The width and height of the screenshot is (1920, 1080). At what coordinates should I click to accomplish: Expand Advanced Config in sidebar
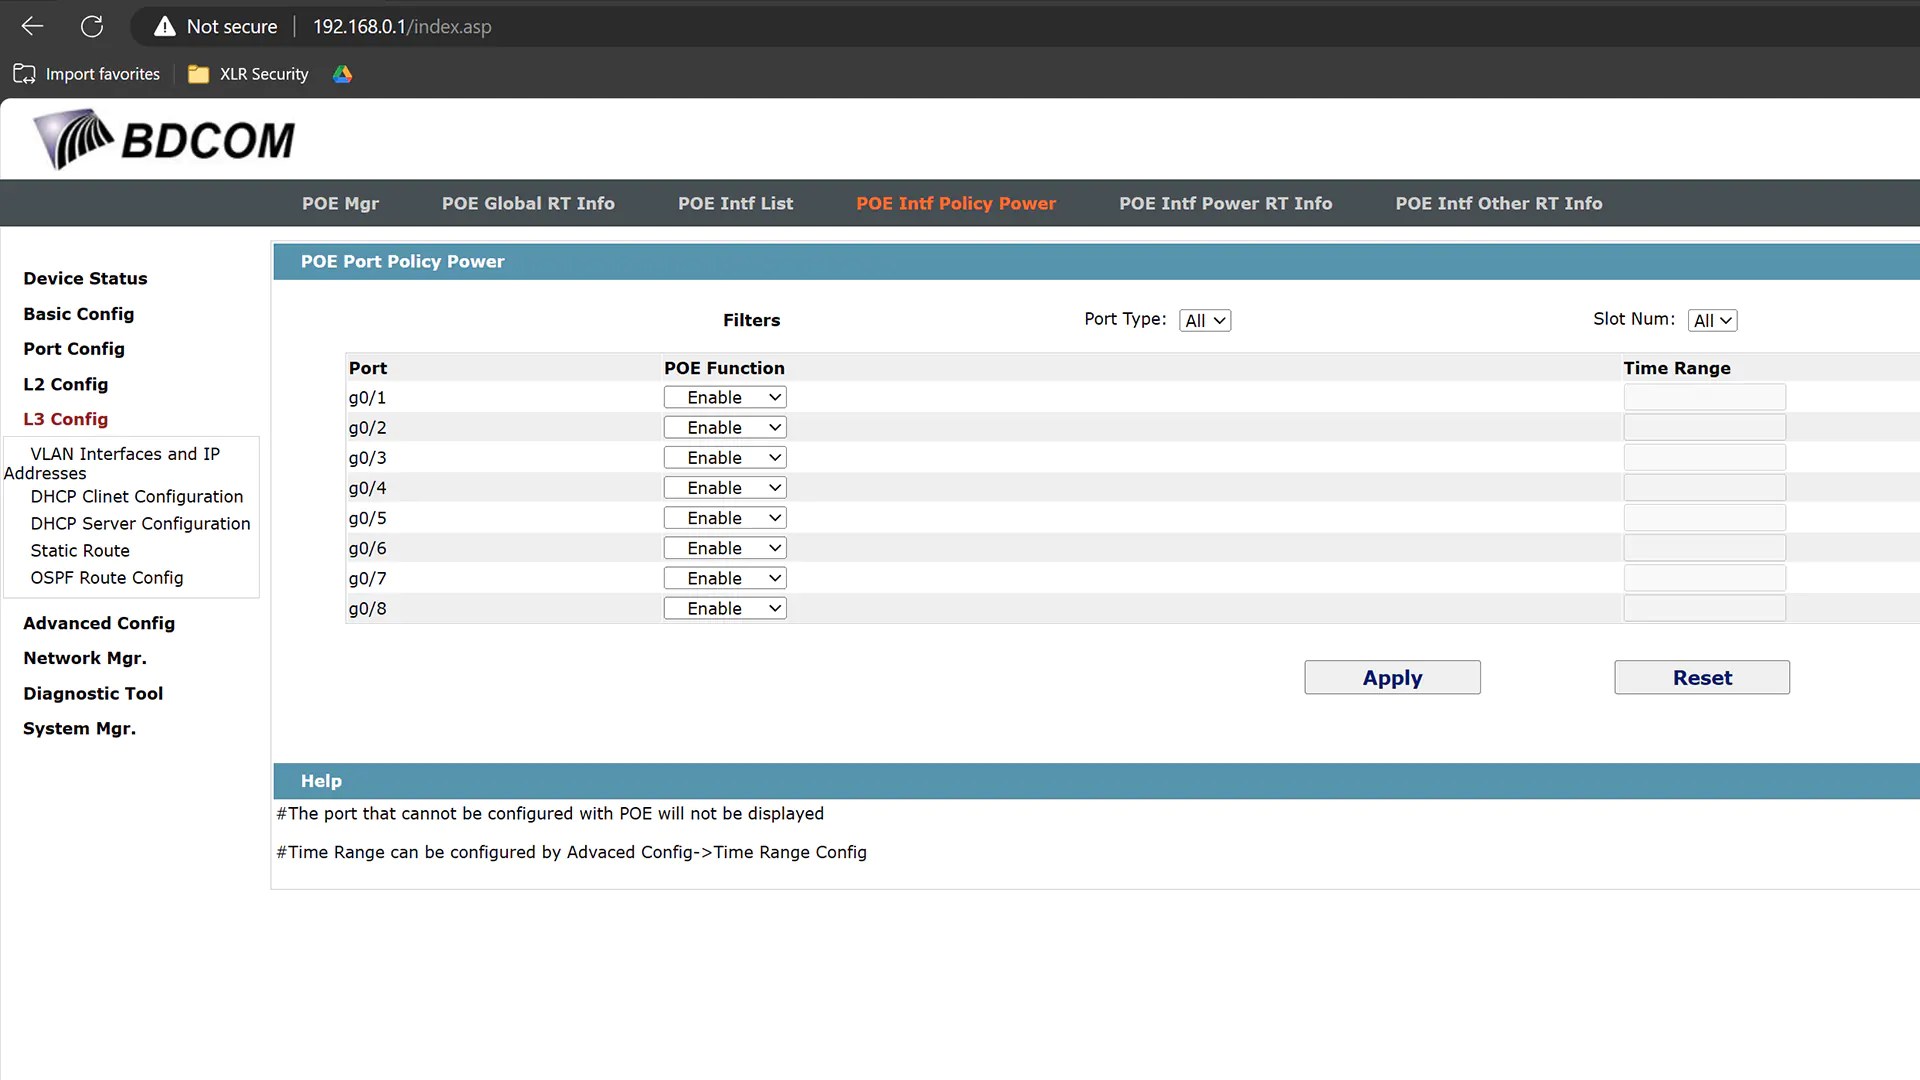[x=99, y=623]
